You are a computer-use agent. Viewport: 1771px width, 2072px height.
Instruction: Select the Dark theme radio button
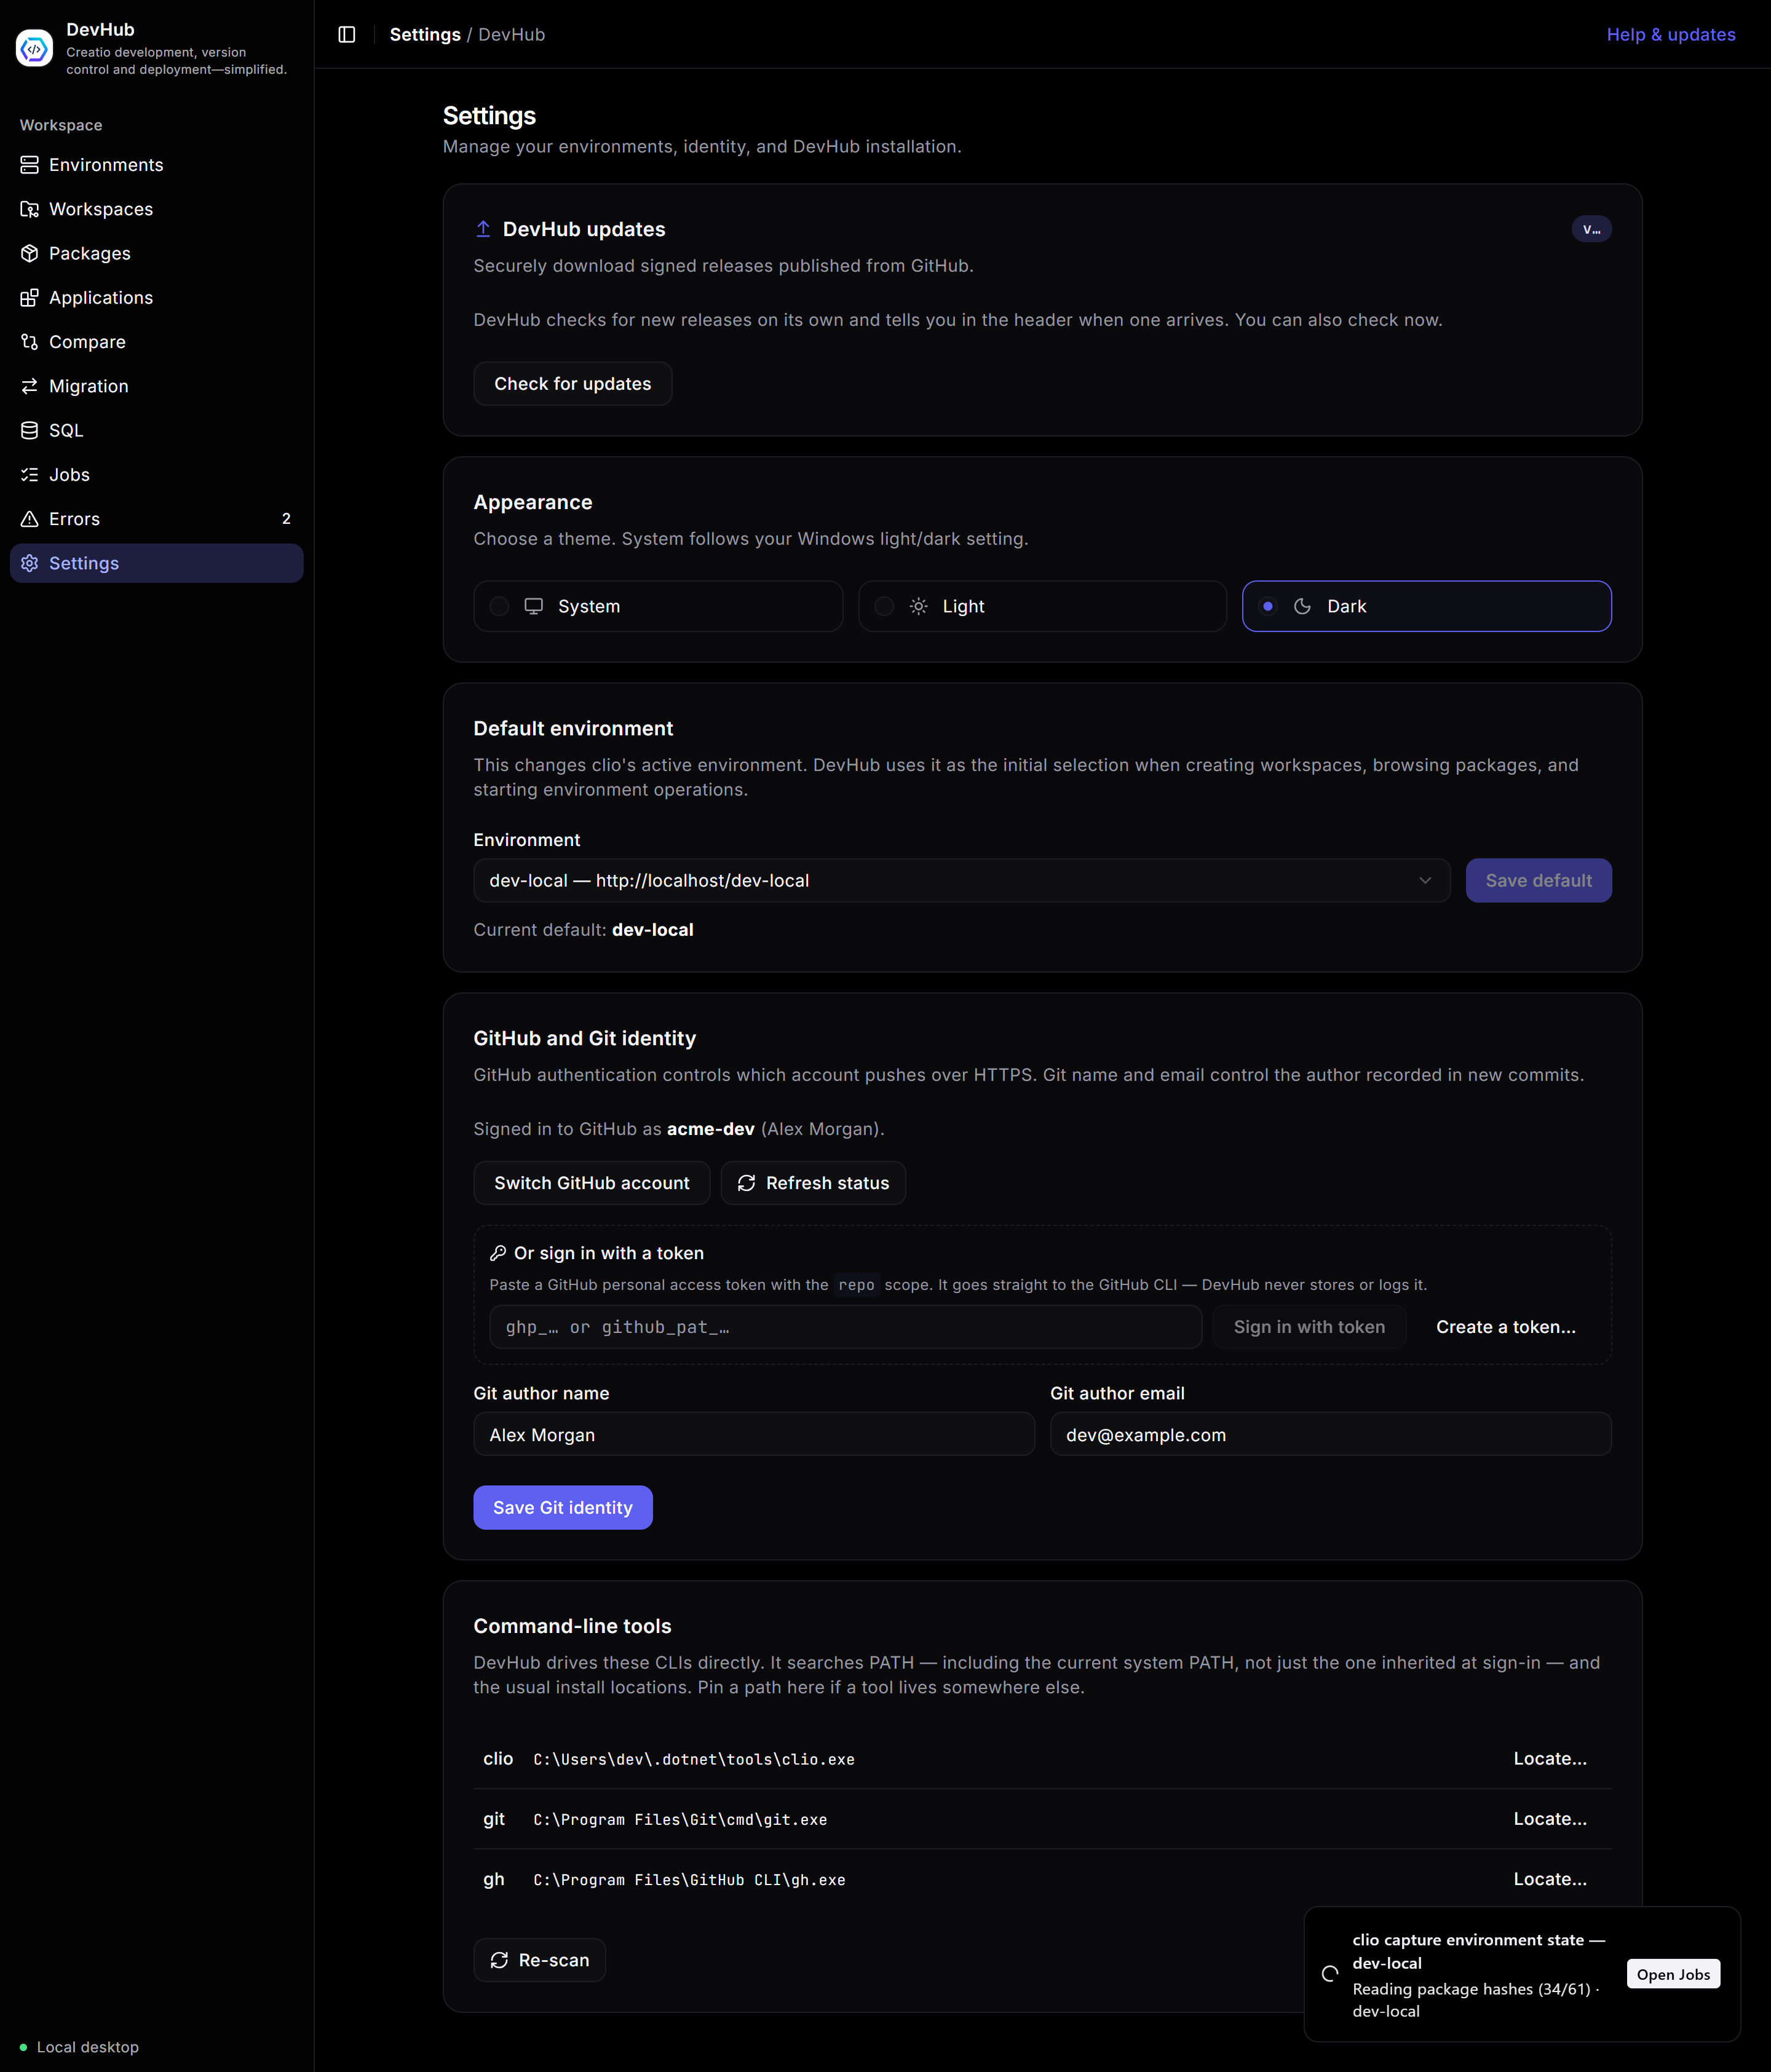pos(1268,606)
